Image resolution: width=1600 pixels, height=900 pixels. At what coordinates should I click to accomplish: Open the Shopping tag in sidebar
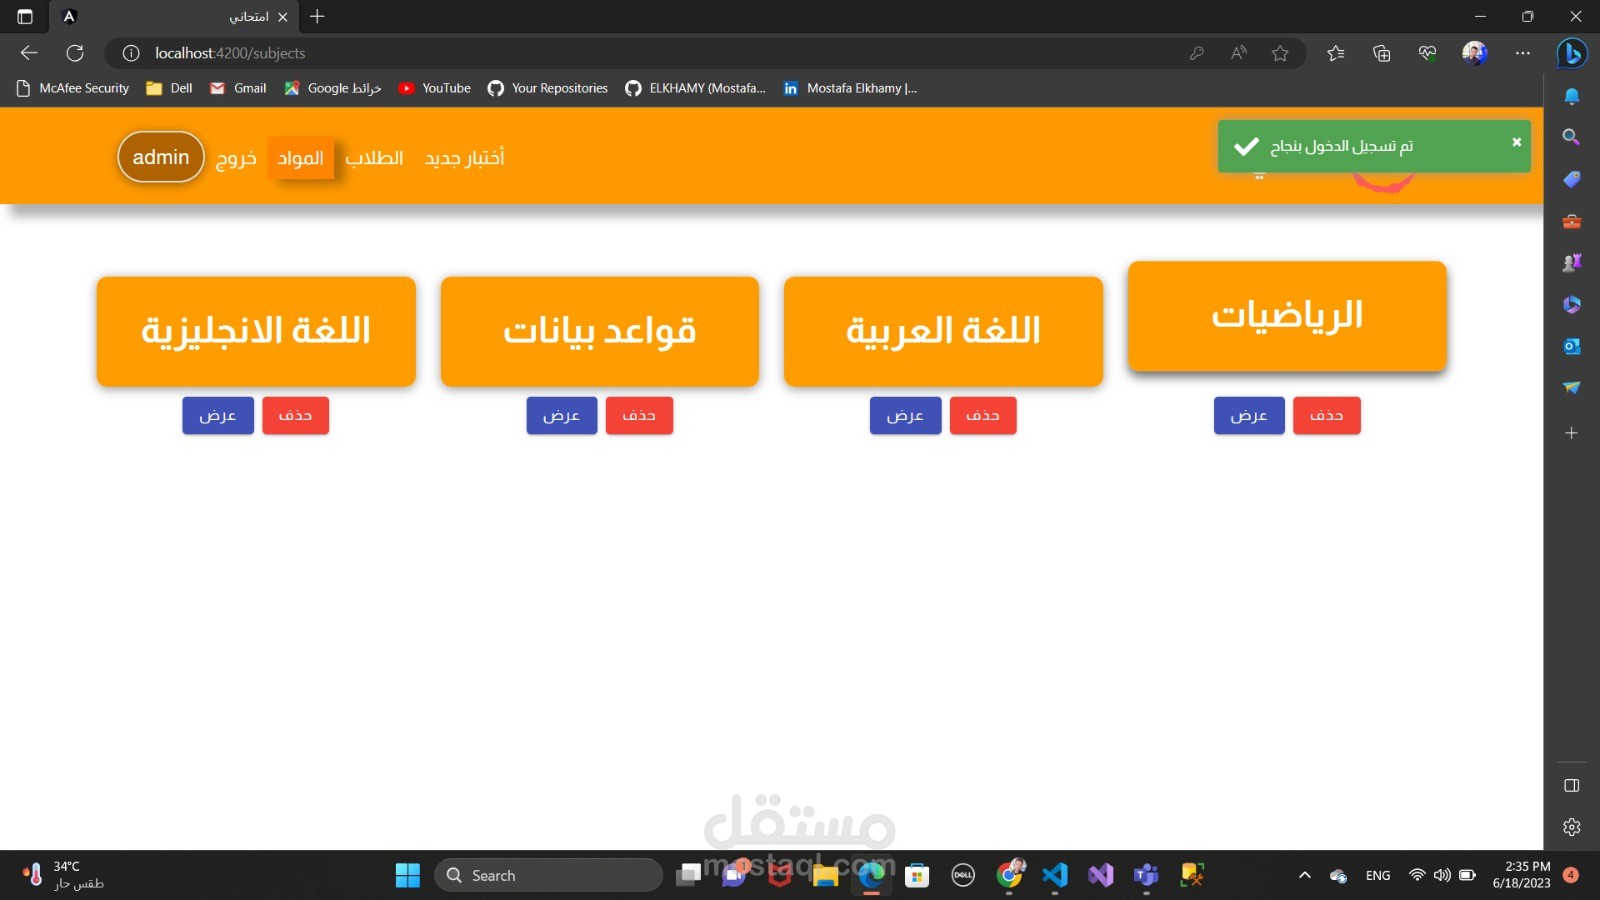click(x=1572, y=179)
